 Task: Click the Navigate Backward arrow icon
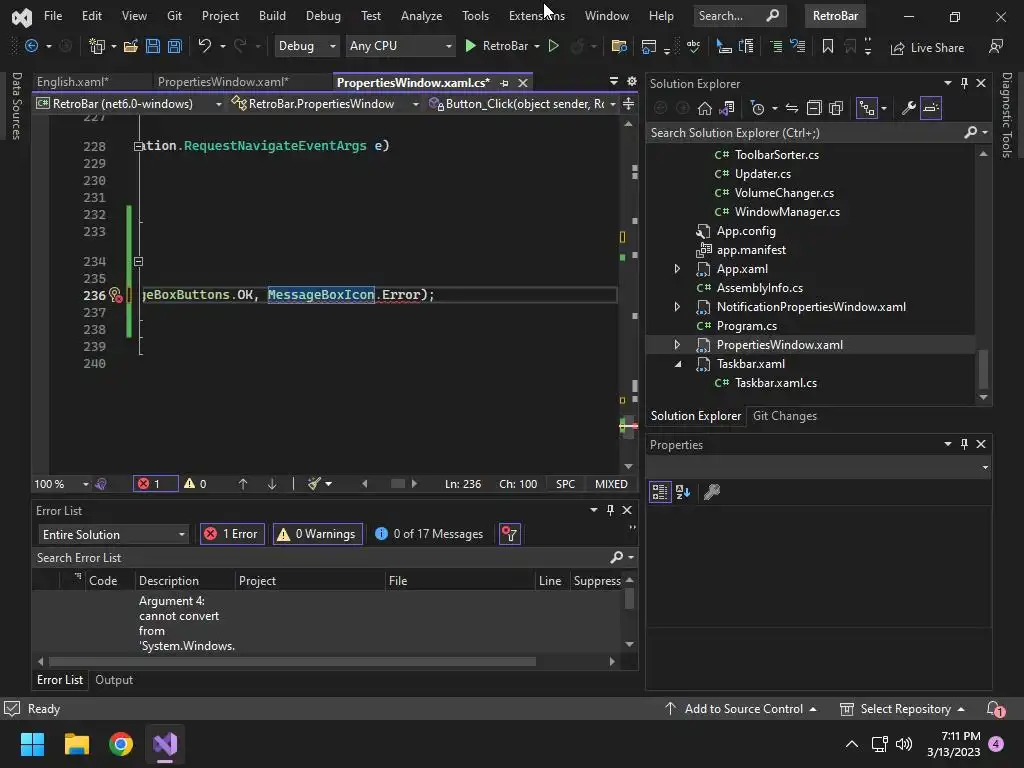pyautogui.click(x=31, y=46)
